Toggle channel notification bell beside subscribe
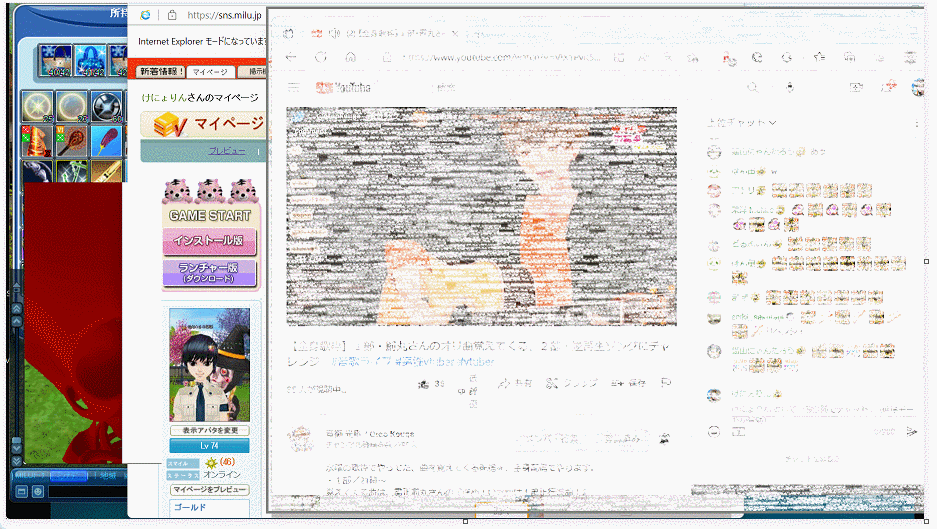This screenshot has width=937, height=529. click(x=664, y=439)
